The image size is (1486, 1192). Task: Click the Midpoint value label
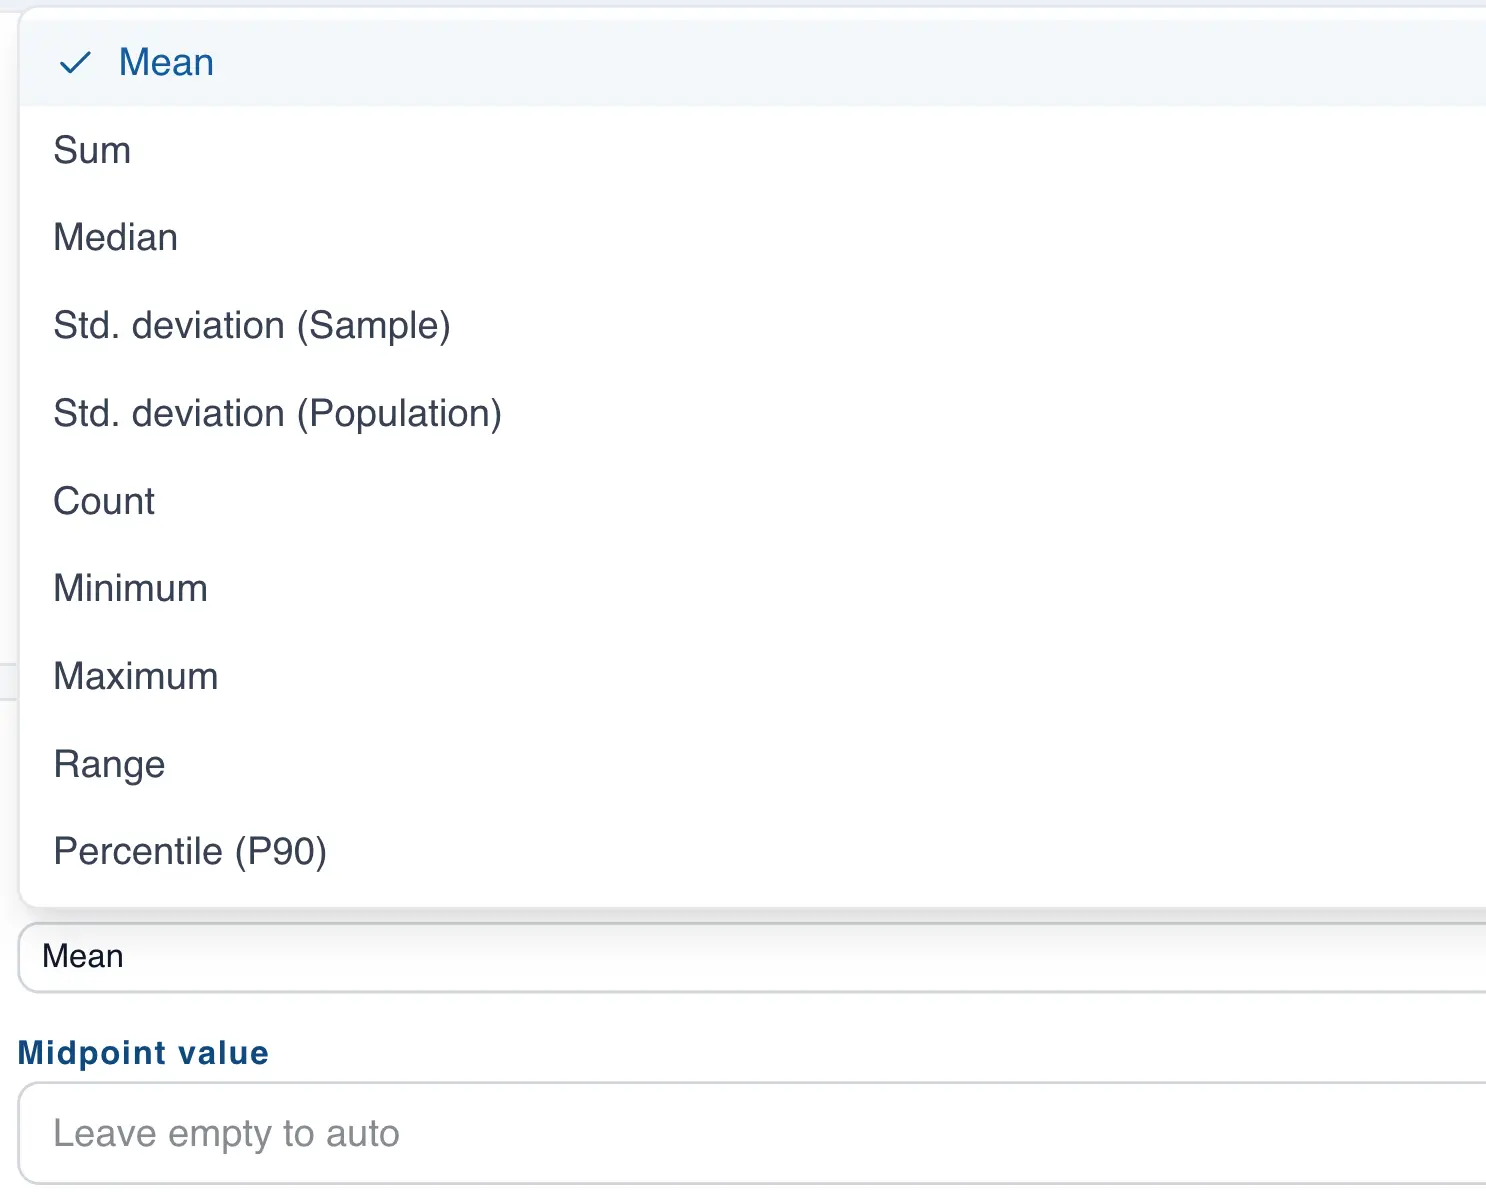[142, 1052]
